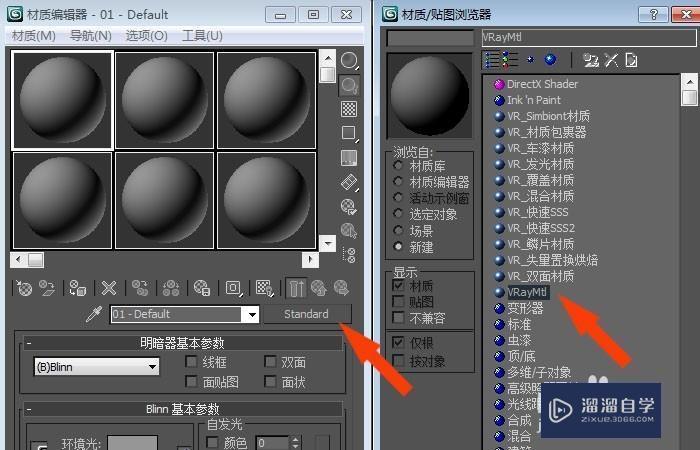Select the 材质编辑器 radio button
The width and height of the screenshot is (700, 450).
point(398,182)
